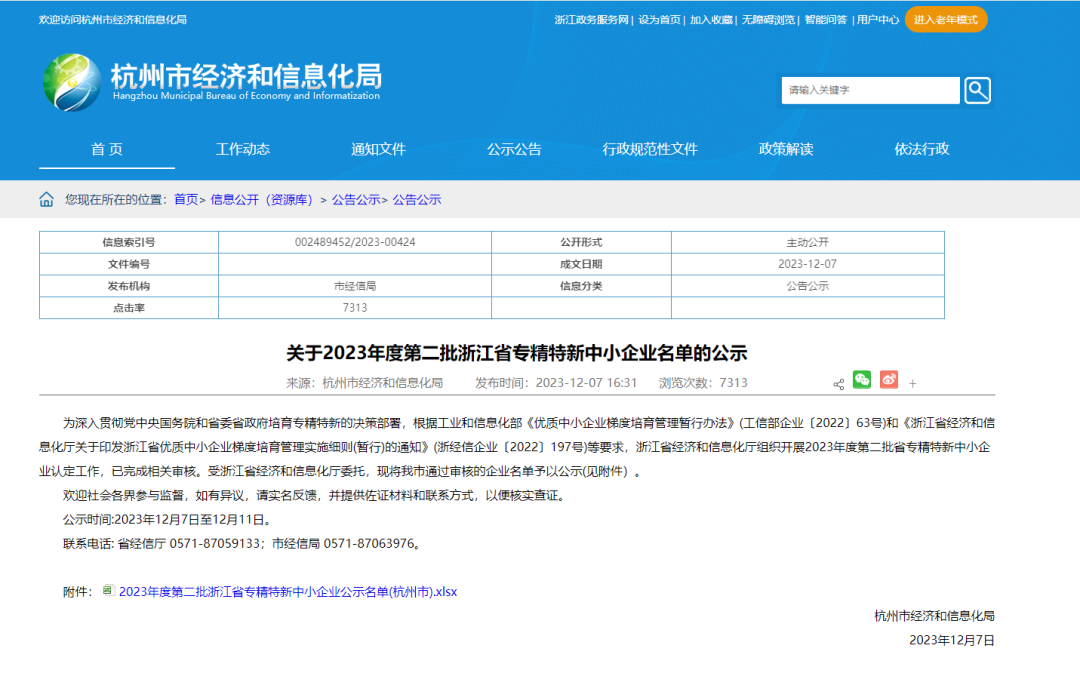Share the announcement via Weibo icon
1080x673 pixels.
(x=887, y=380)
